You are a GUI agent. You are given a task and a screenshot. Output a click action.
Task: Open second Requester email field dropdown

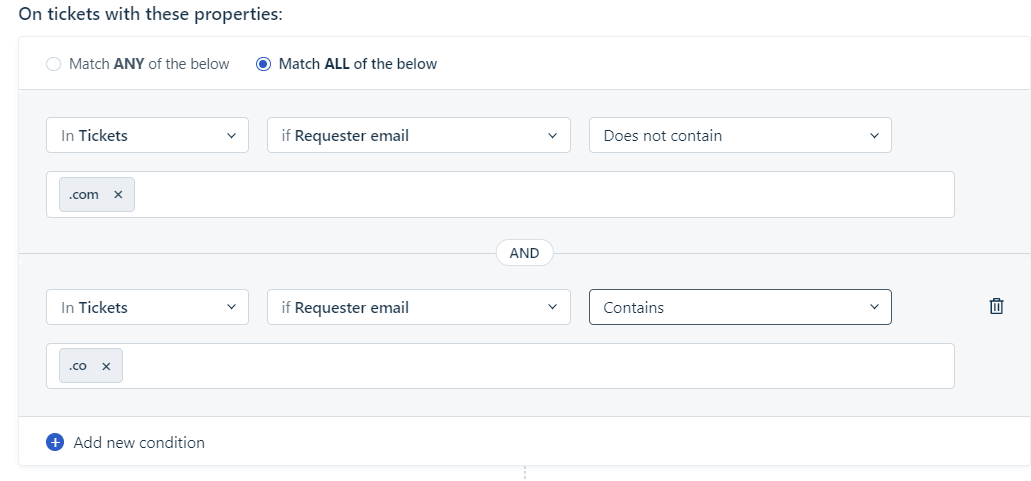coord(418,308)
